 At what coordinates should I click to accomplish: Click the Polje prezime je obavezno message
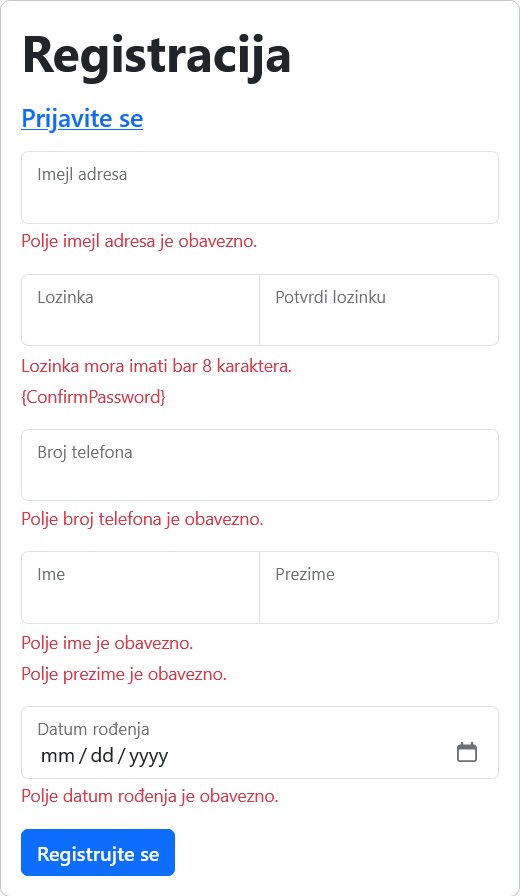[x=124, y=674]
